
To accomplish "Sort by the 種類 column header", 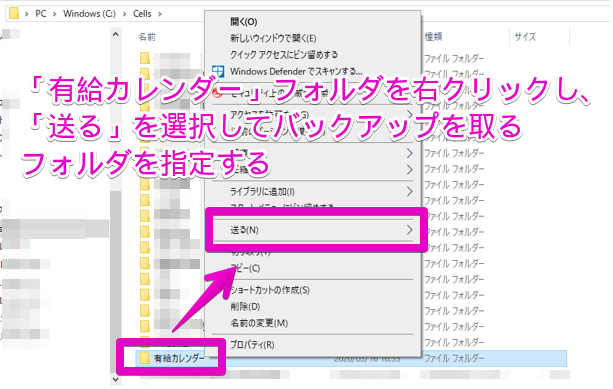I will [433, 37].
